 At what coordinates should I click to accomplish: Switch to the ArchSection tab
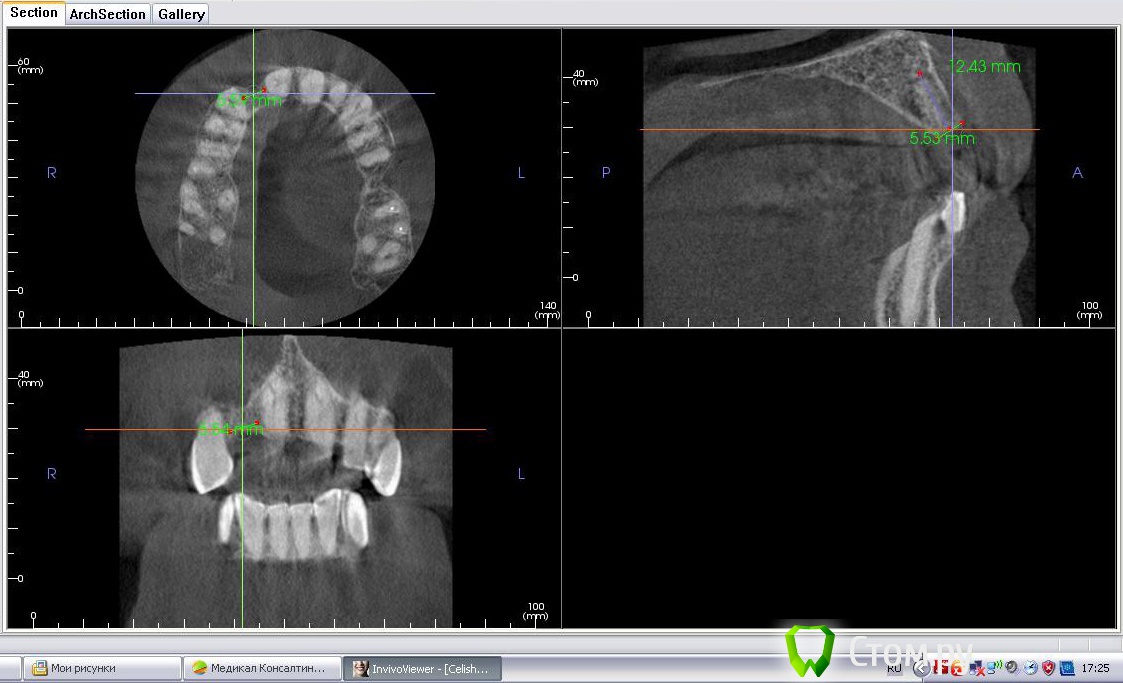point(108,14)
